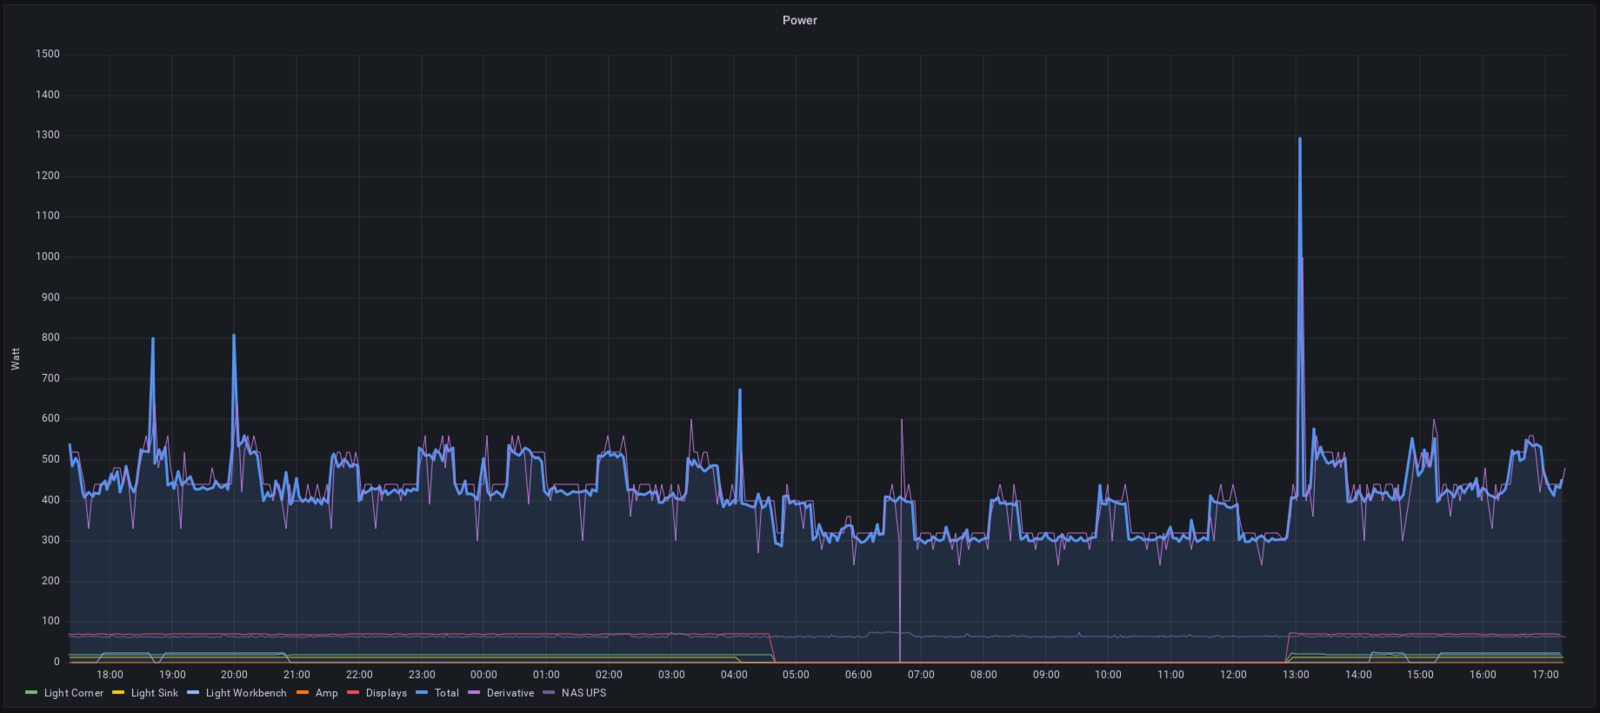Click the "20:00" time axis label
This screenshot has height=713, width=1600.
pyautogui.click(x=234, y=675)
